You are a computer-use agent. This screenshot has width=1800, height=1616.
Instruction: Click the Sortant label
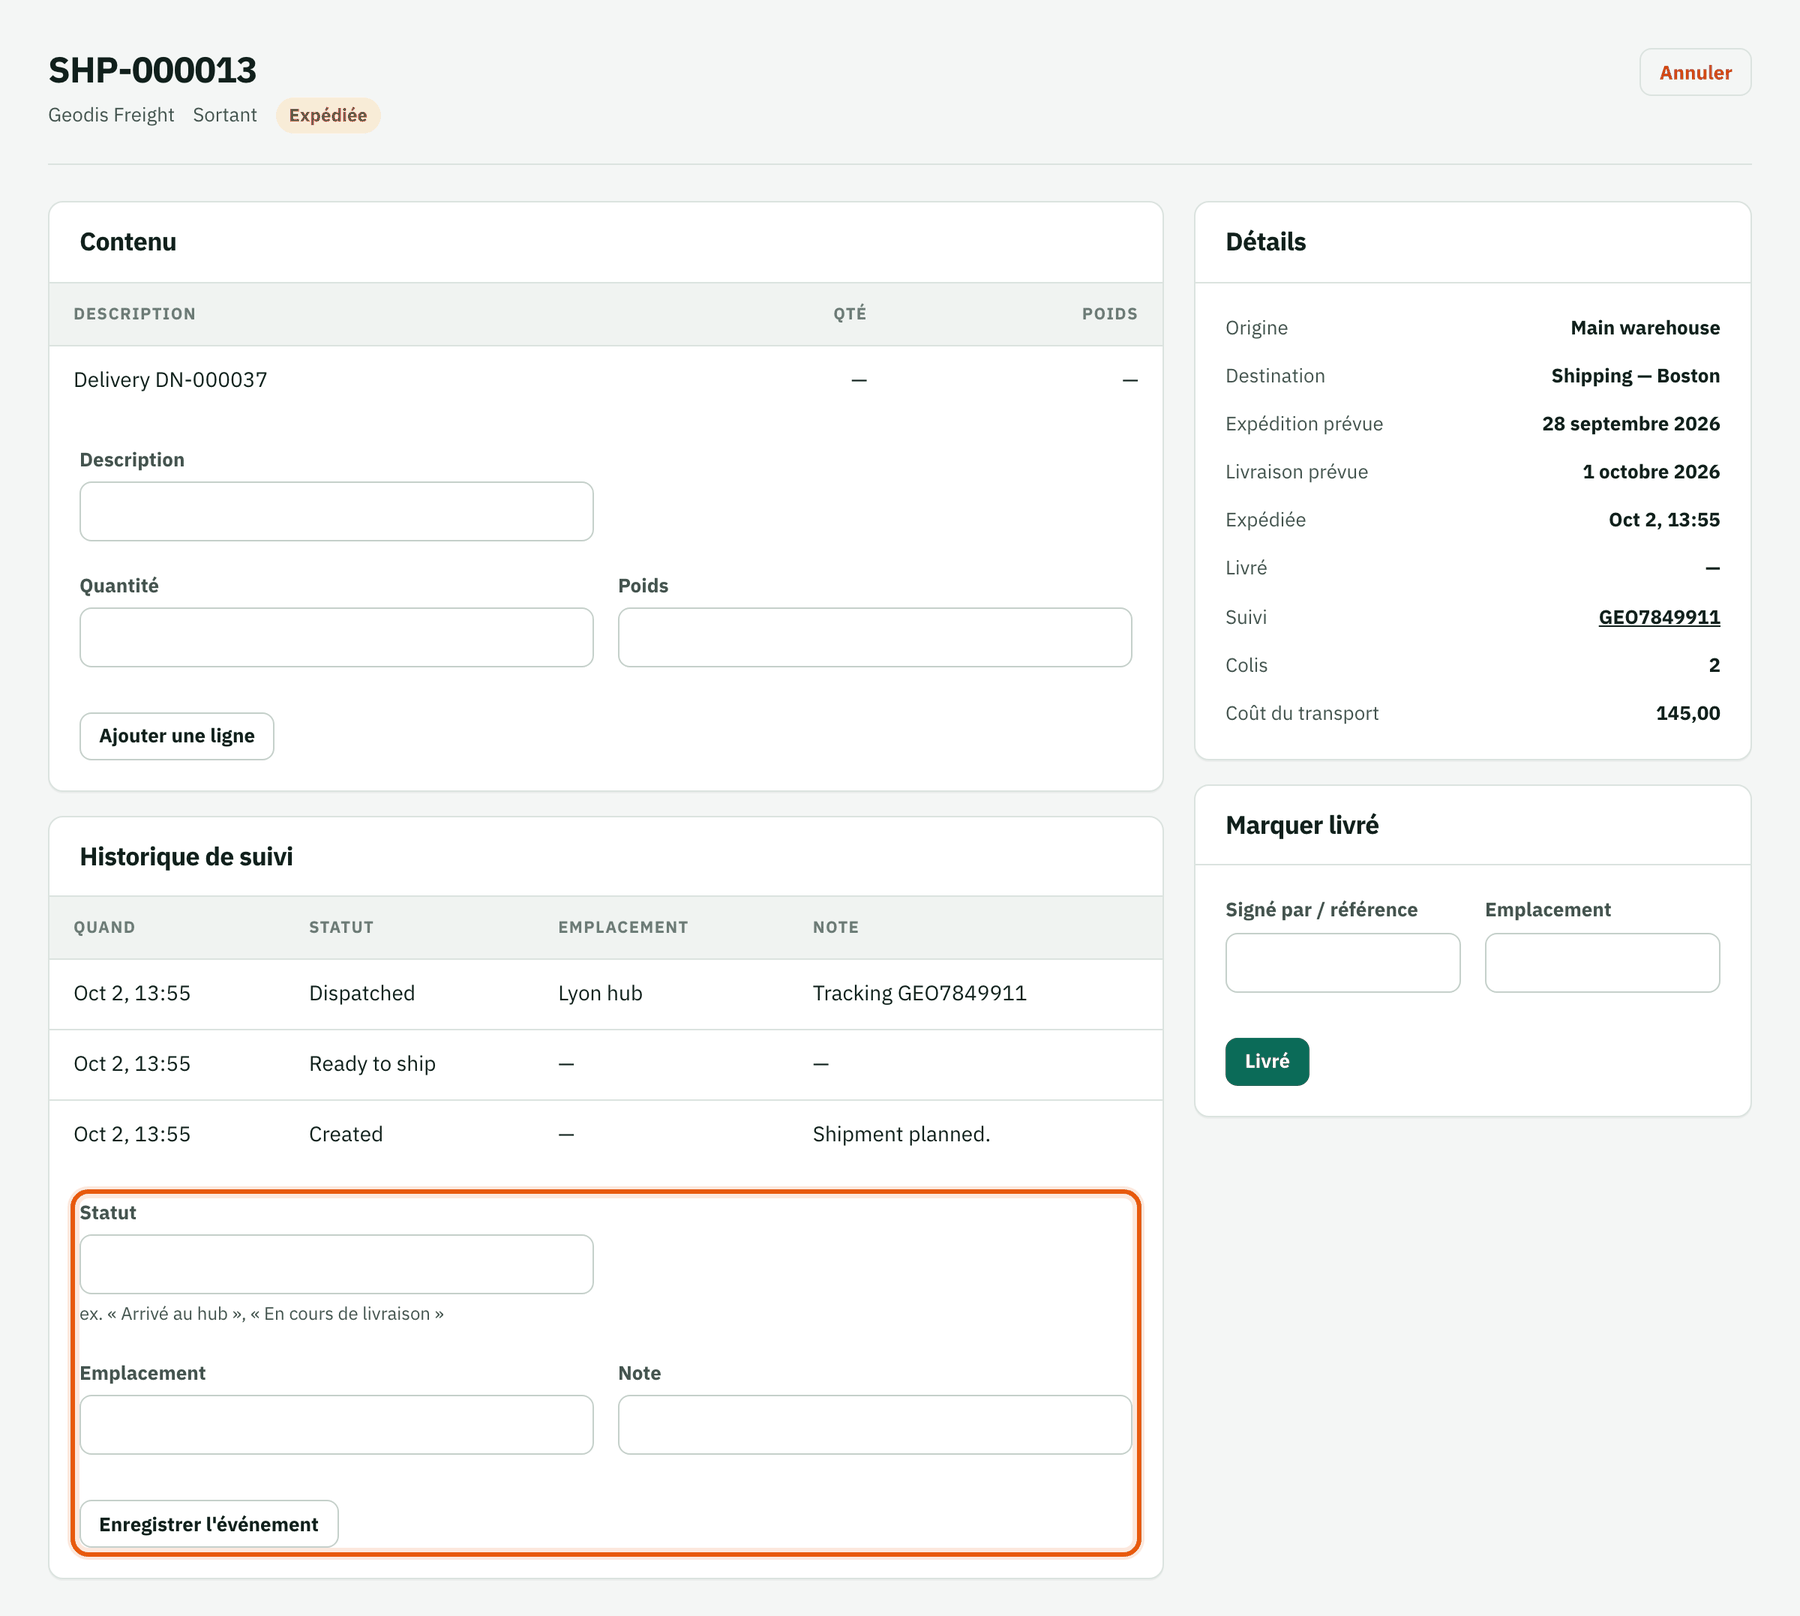(x=225, y=115)
